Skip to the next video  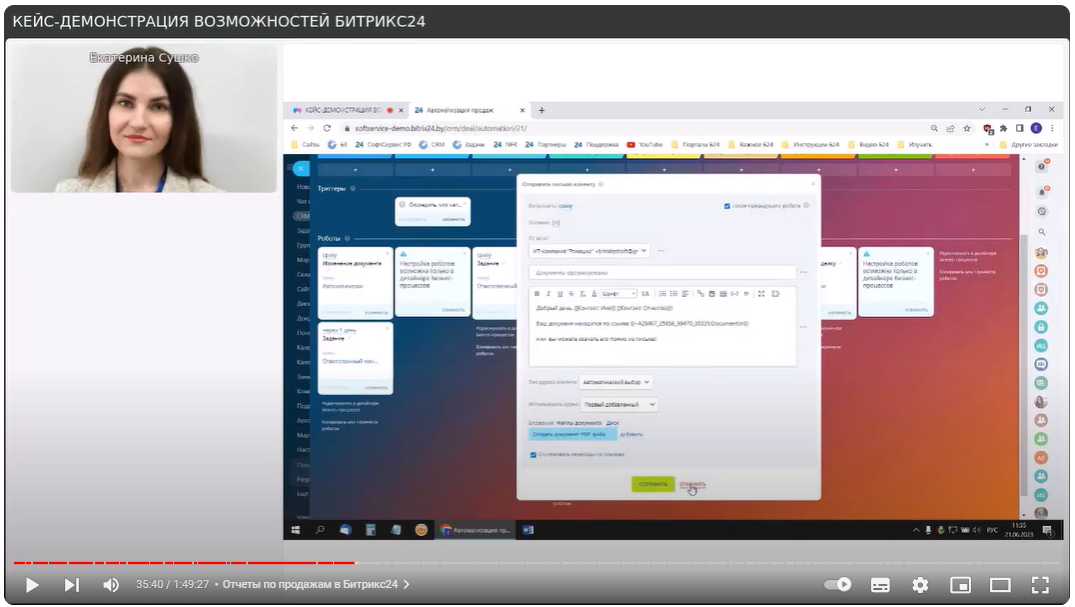tap(72, 585)
